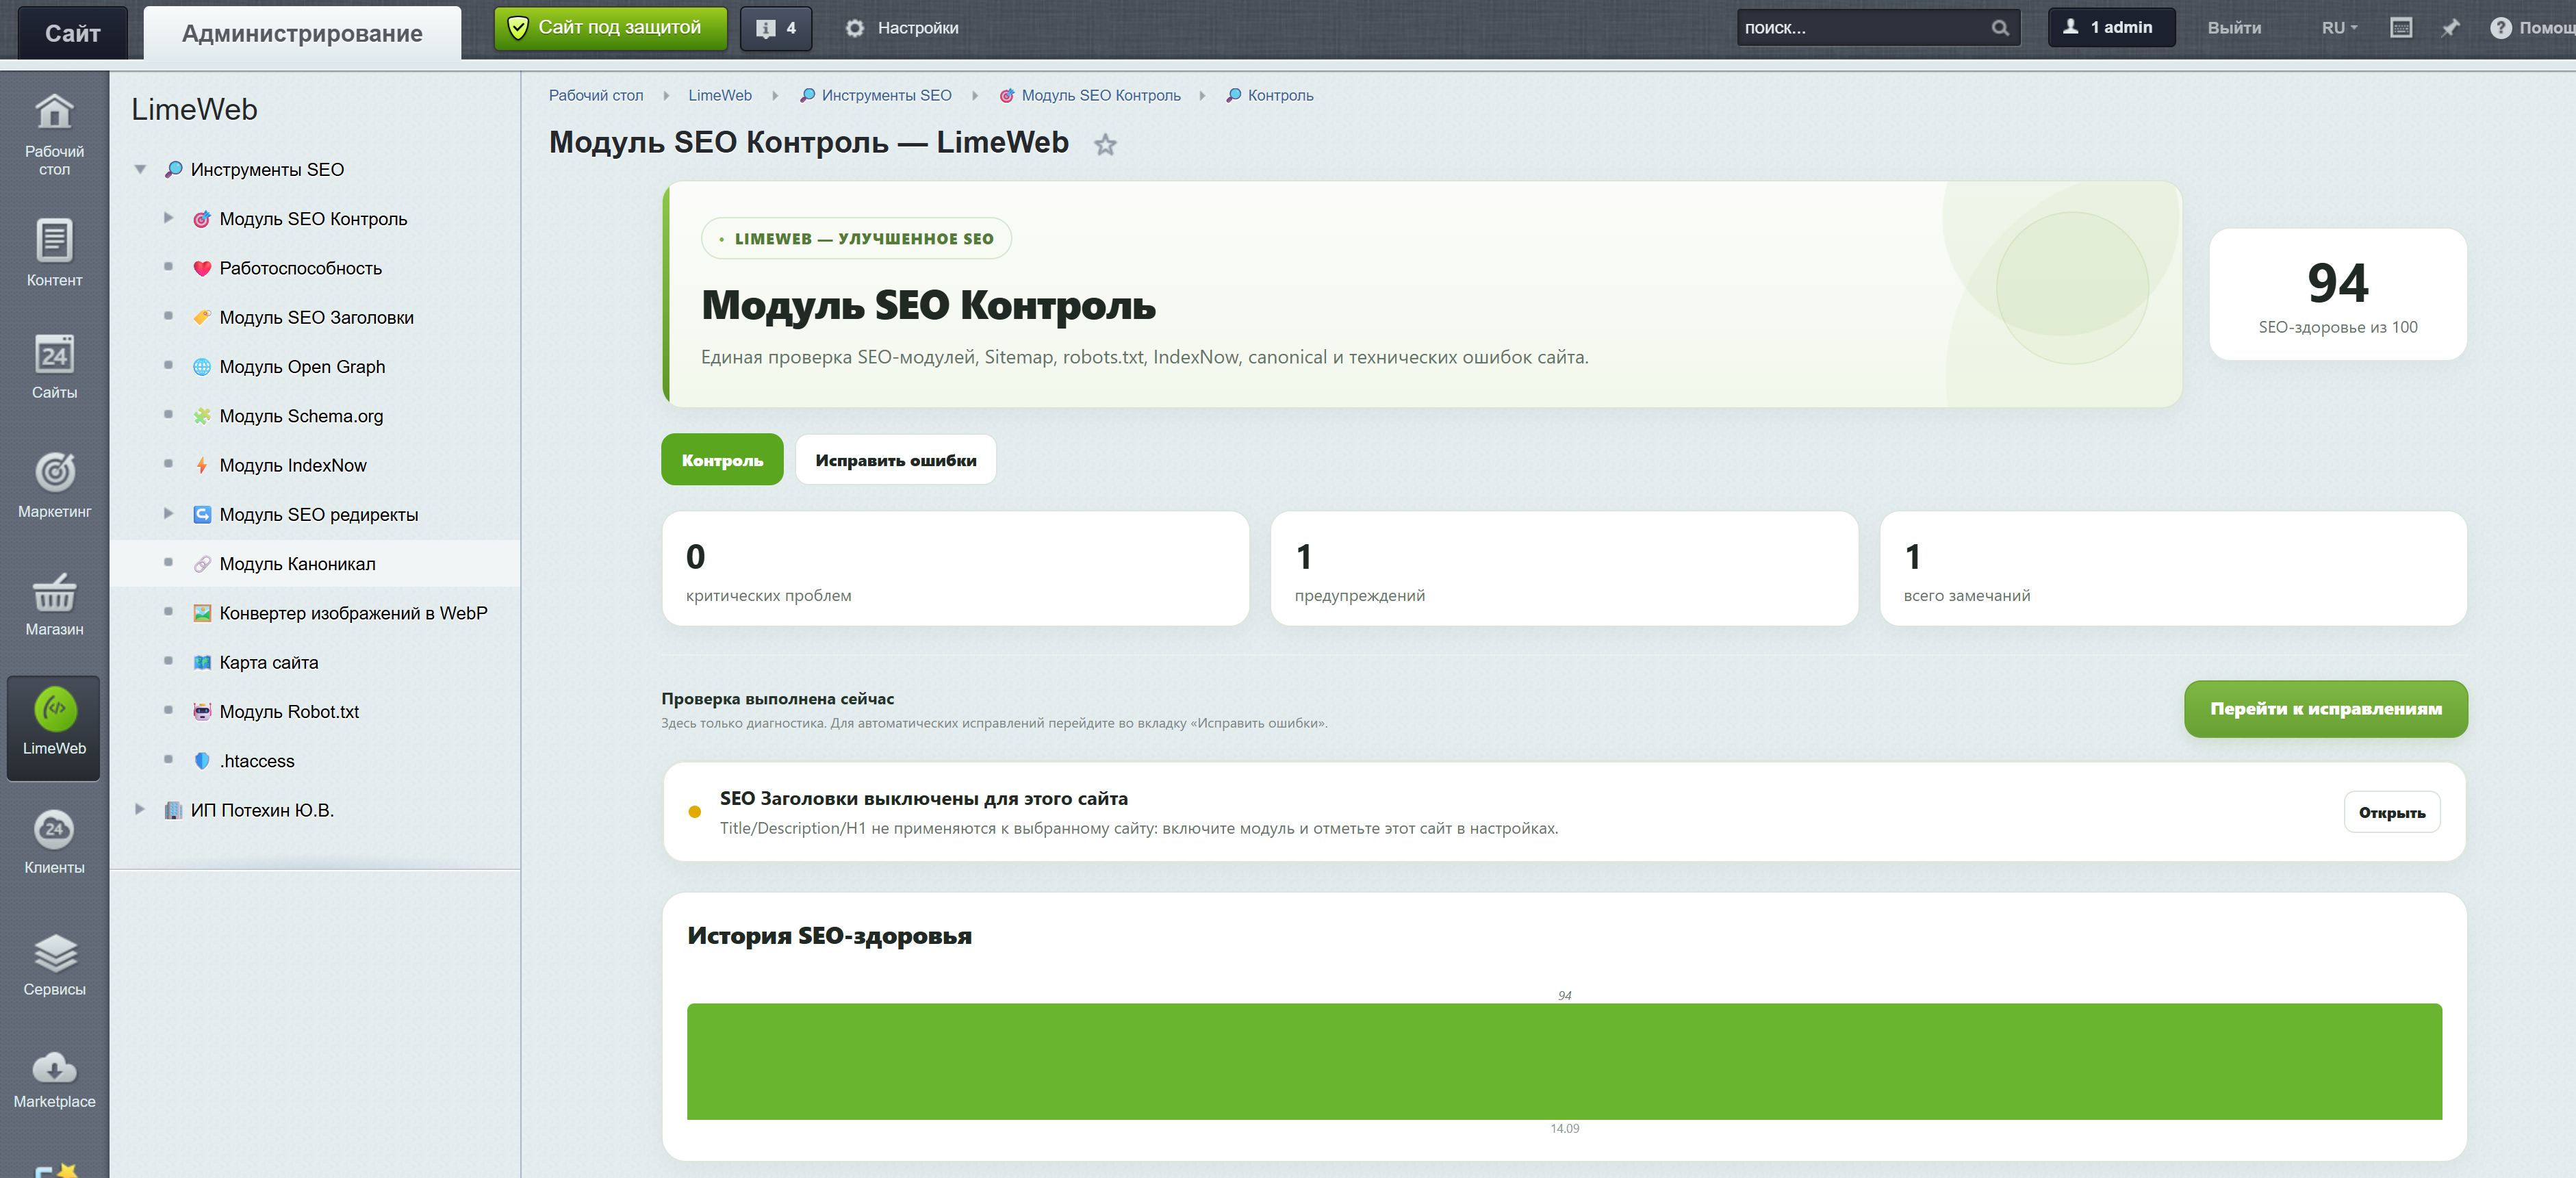The height and width of the screenshot is (1178, 2576).
Task: Click the green SEO health history bar
Action: point(1564,1061)
